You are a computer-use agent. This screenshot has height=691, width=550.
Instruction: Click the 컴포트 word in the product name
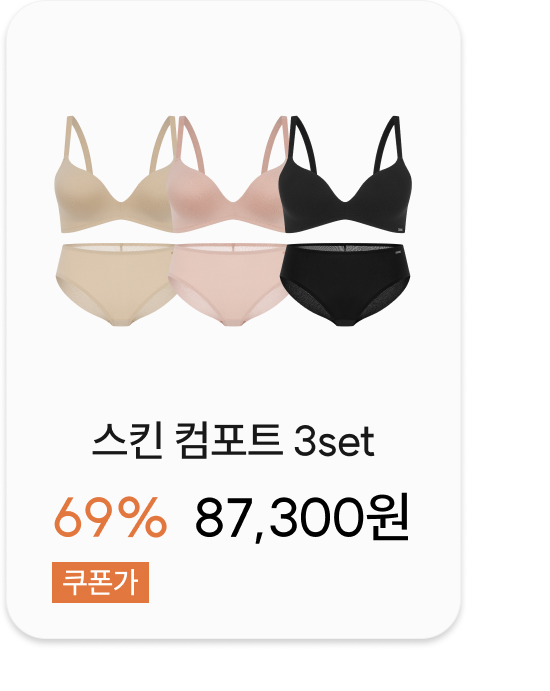(x=228, y=441)
